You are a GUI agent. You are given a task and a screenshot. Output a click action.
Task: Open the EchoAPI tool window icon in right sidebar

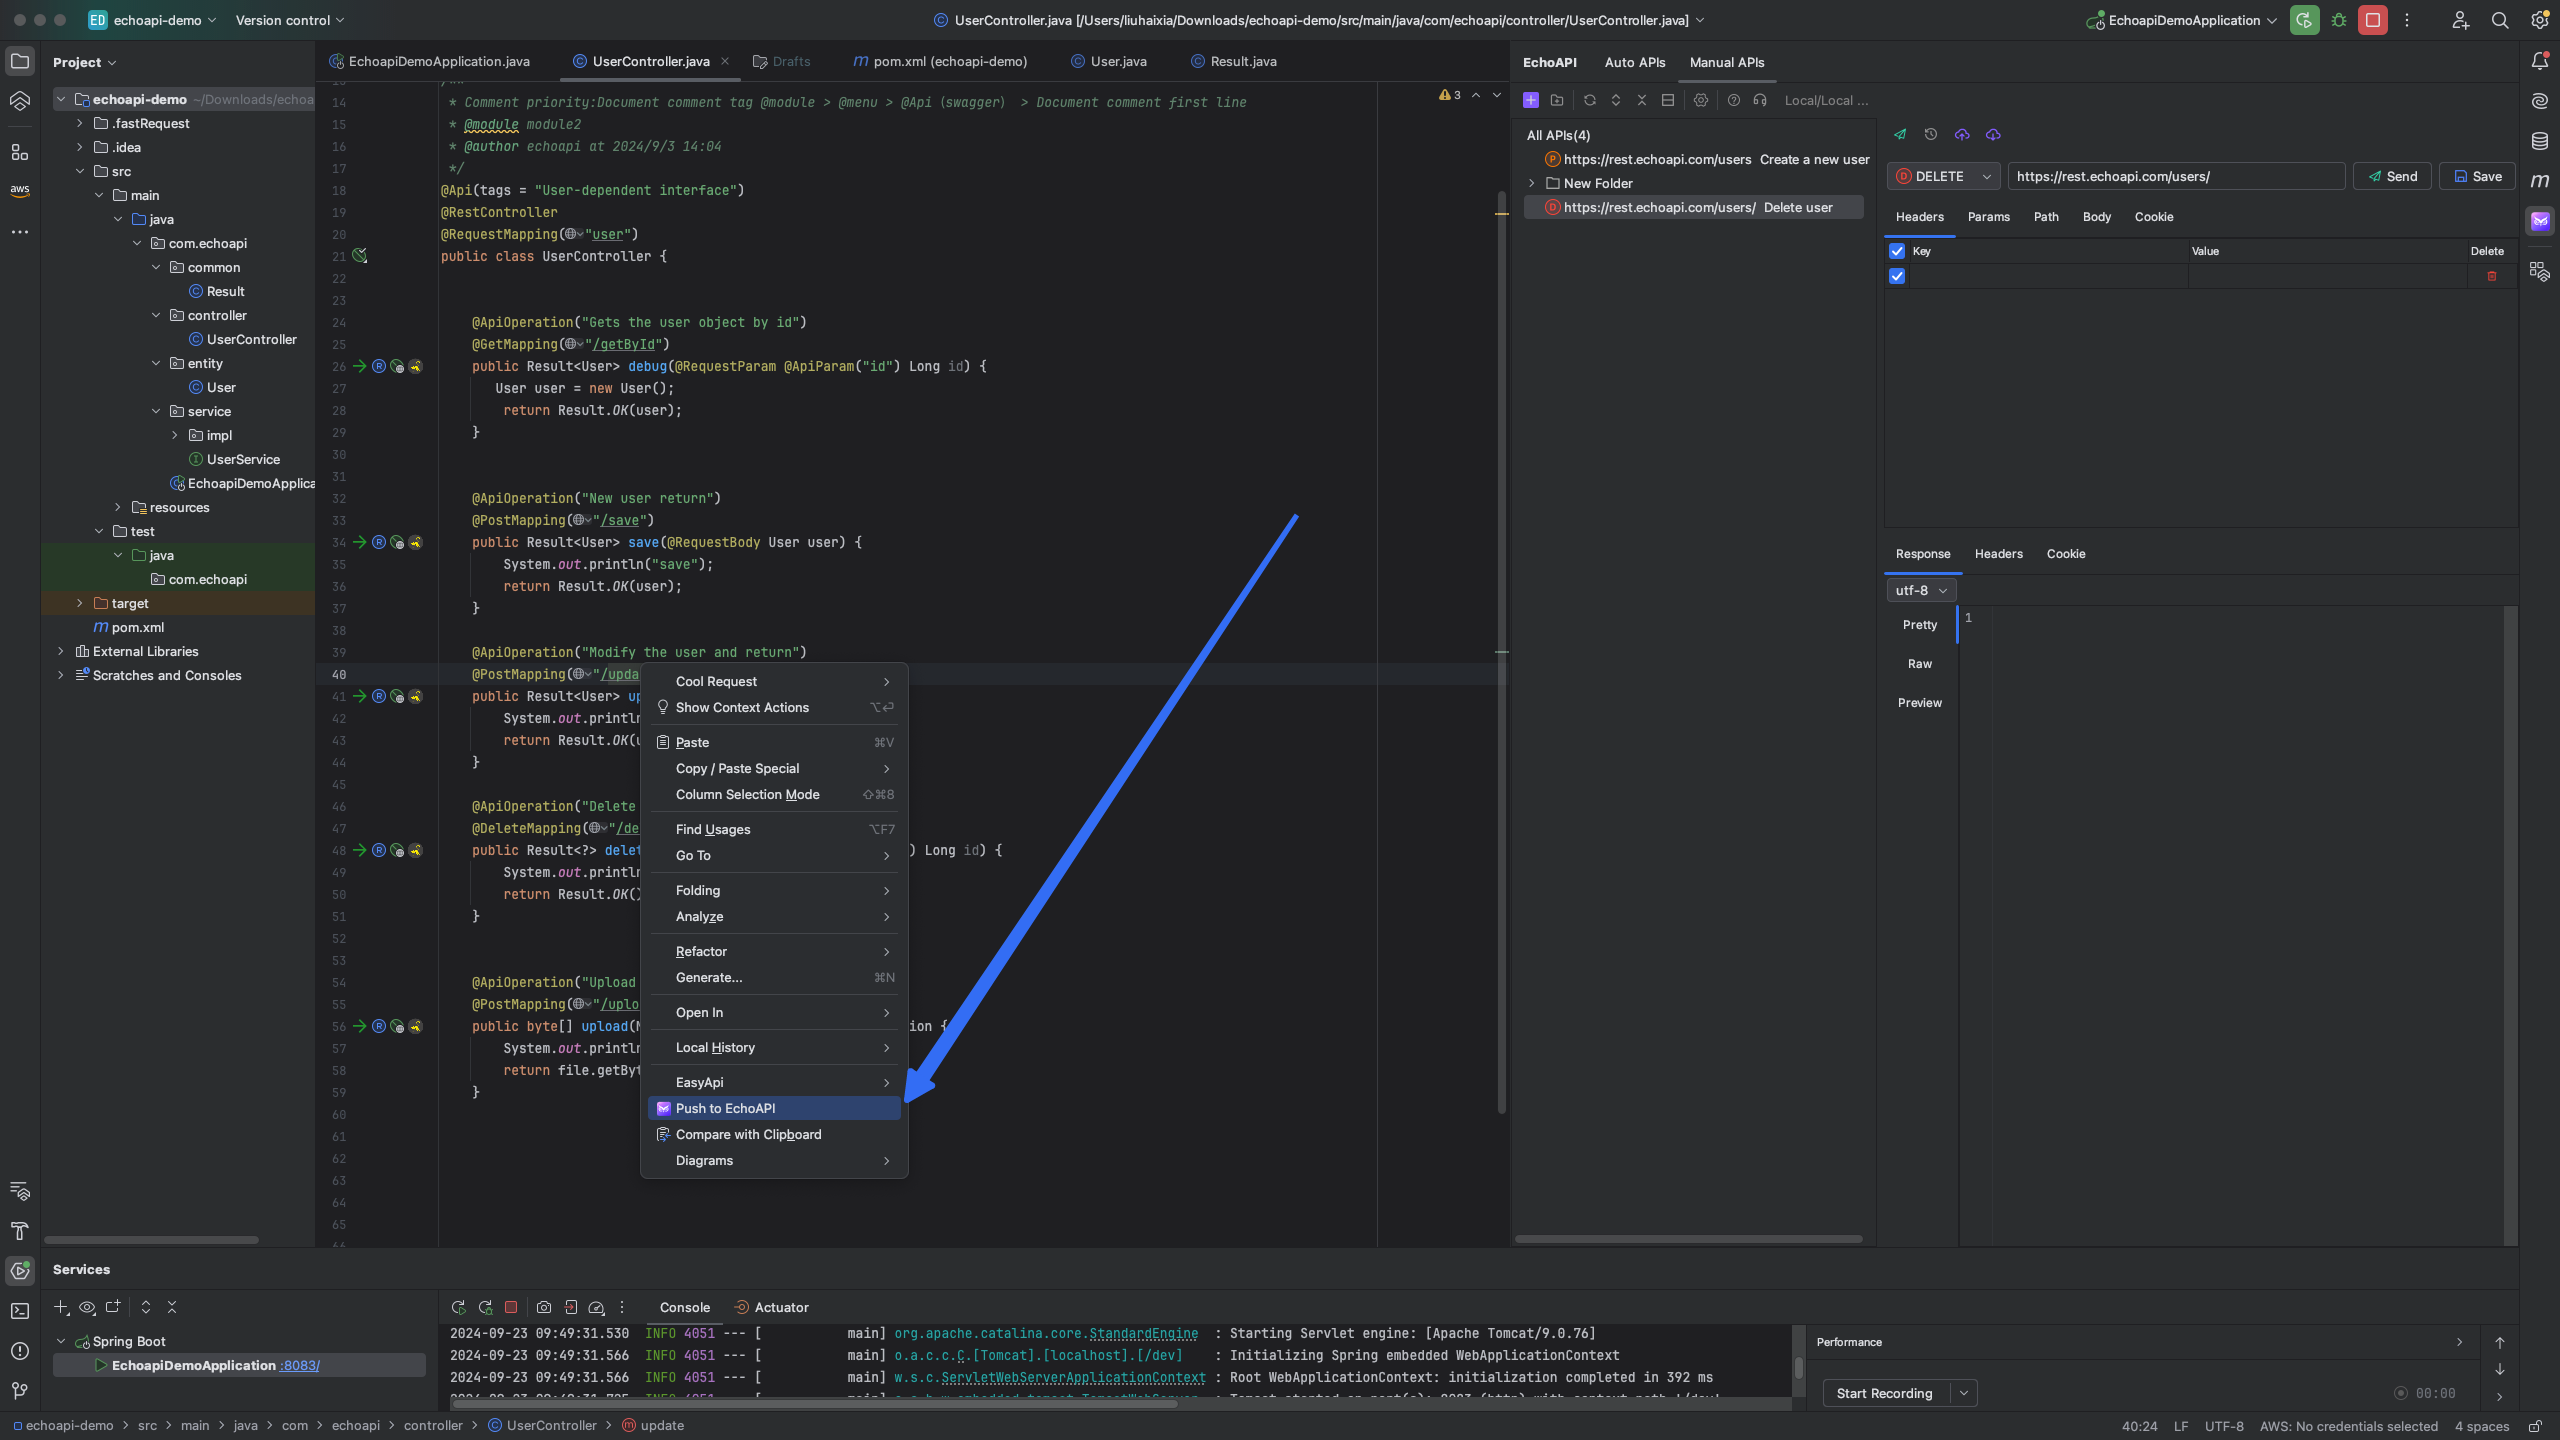(x=2540, y=221)
